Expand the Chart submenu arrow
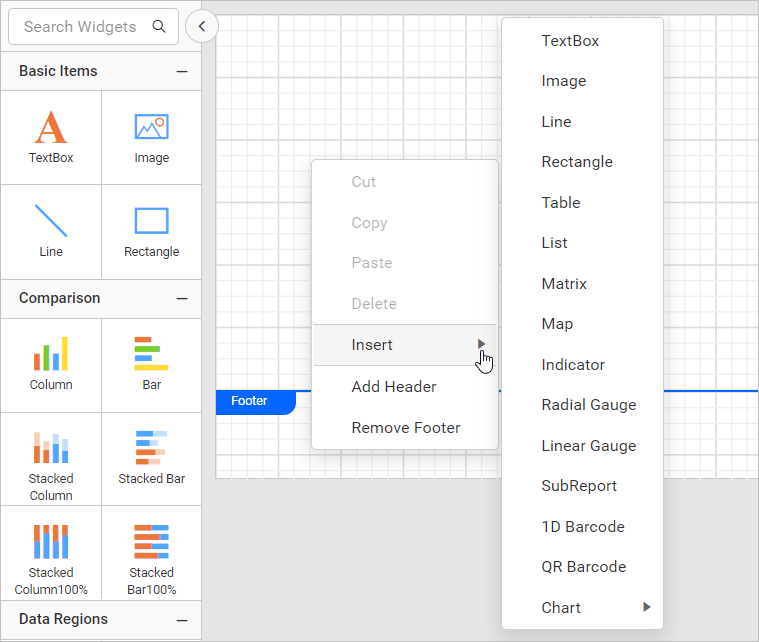Screen dimensions: 759x642 point(647,607)
